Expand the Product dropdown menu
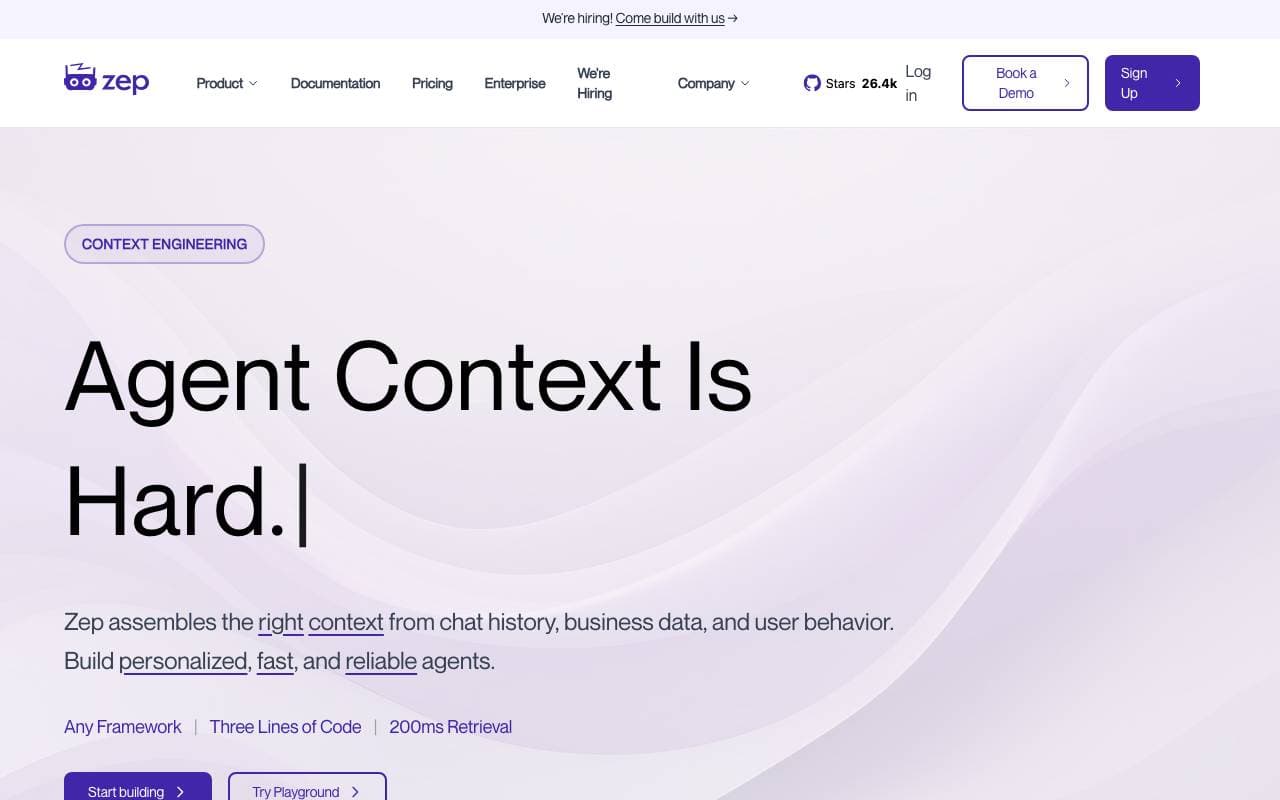Image resolution: width=1280 pixels, height=800 pixels. (227, 83)
